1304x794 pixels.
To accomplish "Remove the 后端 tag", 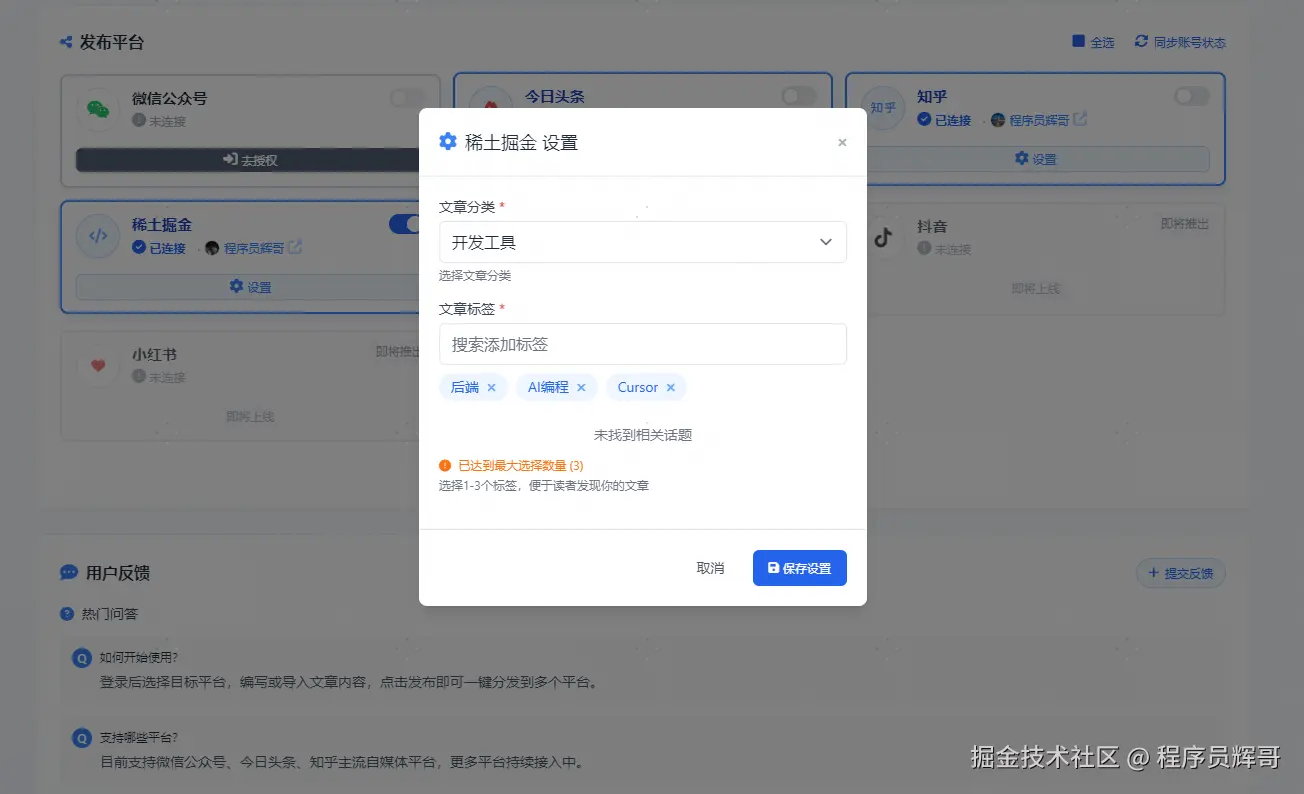I will 491,388.
